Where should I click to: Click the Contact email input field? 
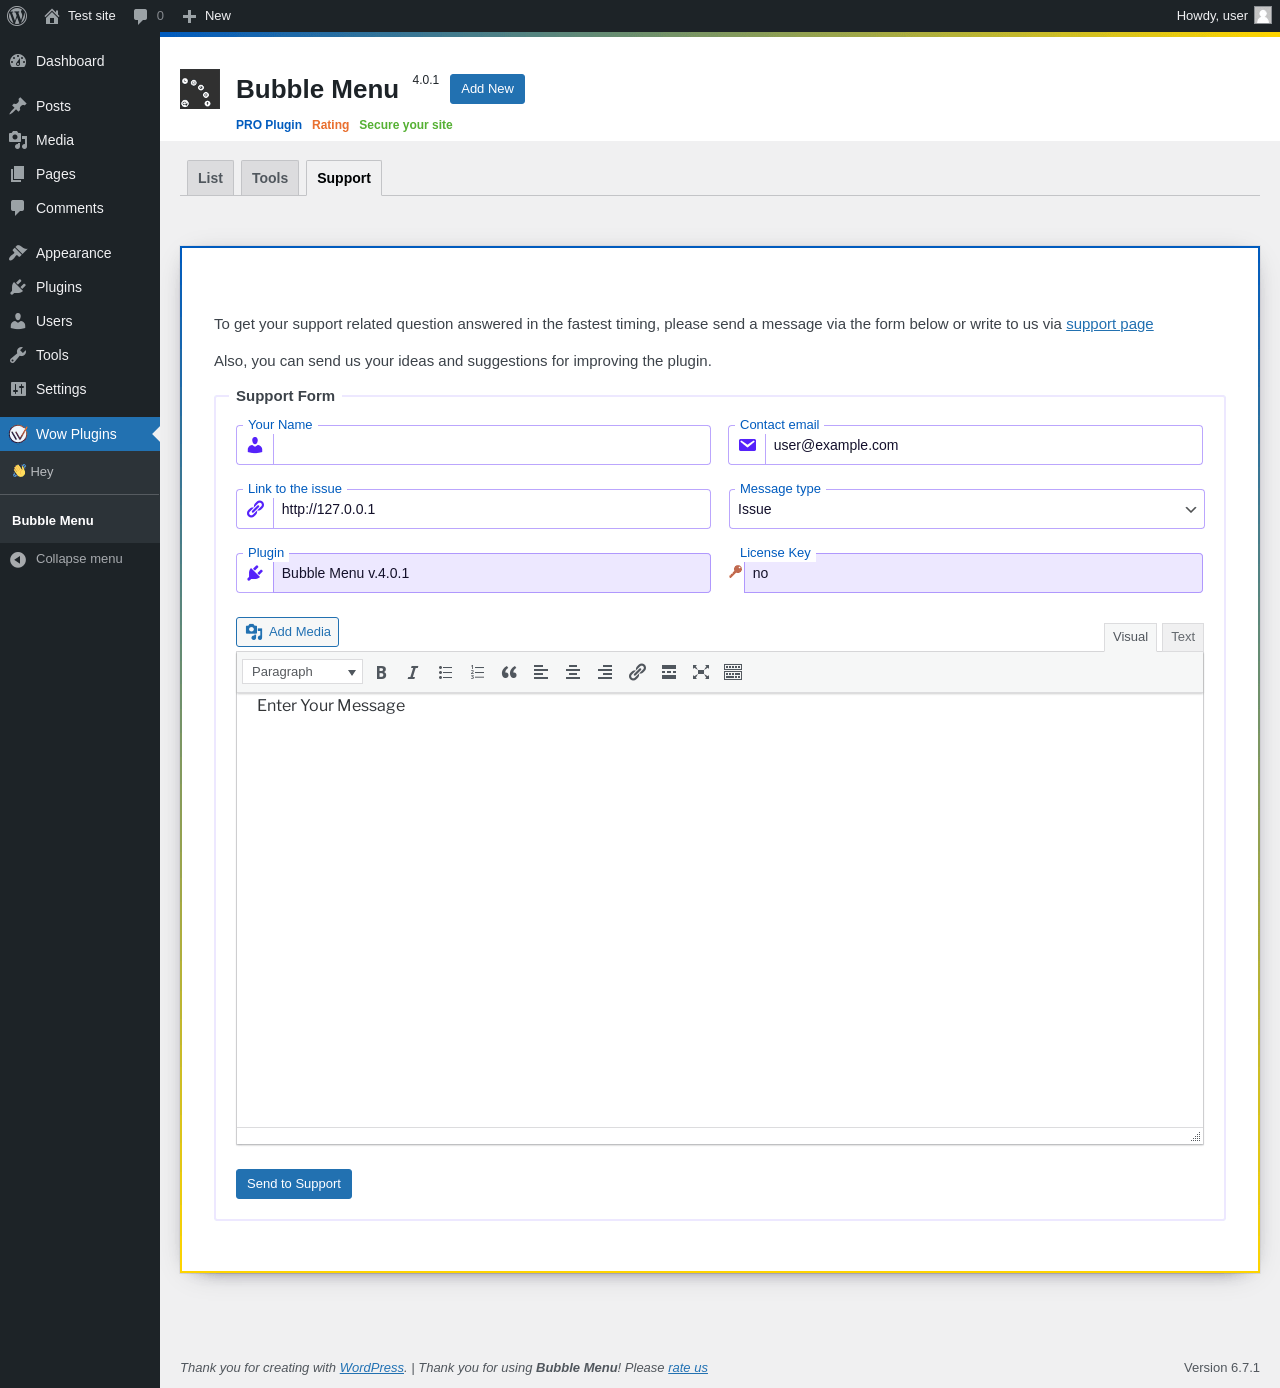[984, 445]
